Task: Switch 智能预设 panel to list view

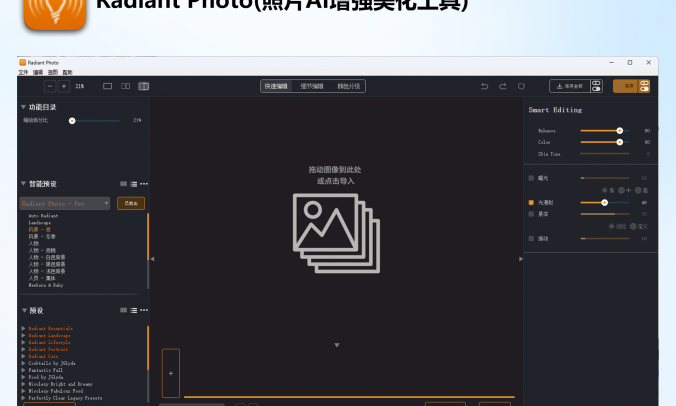Action: pos(134,184)
